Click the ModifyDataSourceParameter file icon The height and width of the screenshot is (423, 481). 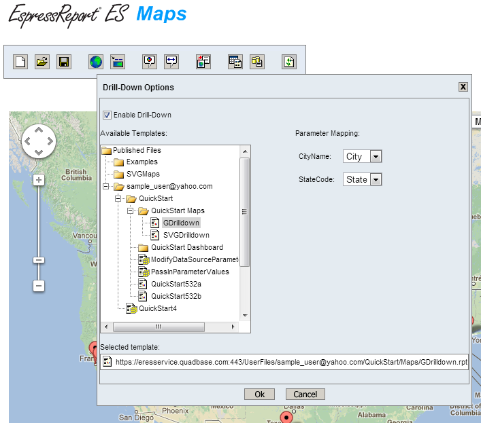pyautogui.click(x=144, y=260)
